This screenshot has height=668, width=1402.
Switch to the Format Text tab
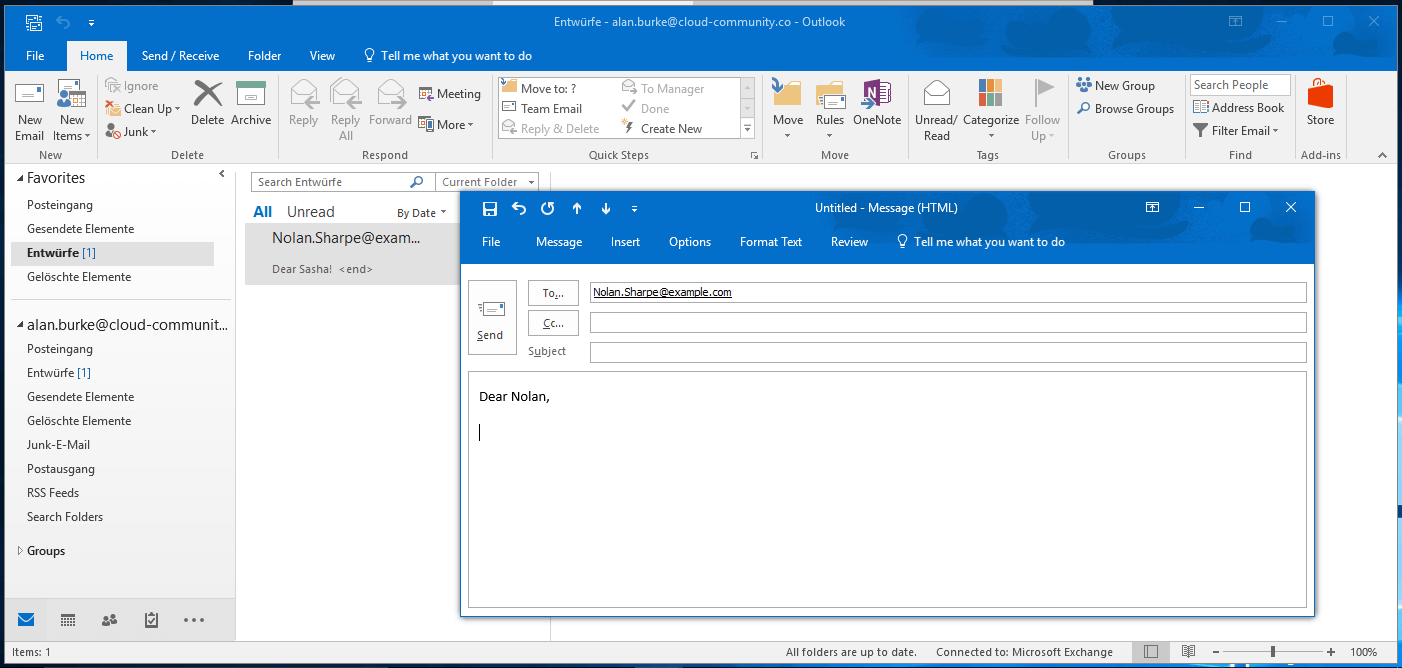[770, 241]
